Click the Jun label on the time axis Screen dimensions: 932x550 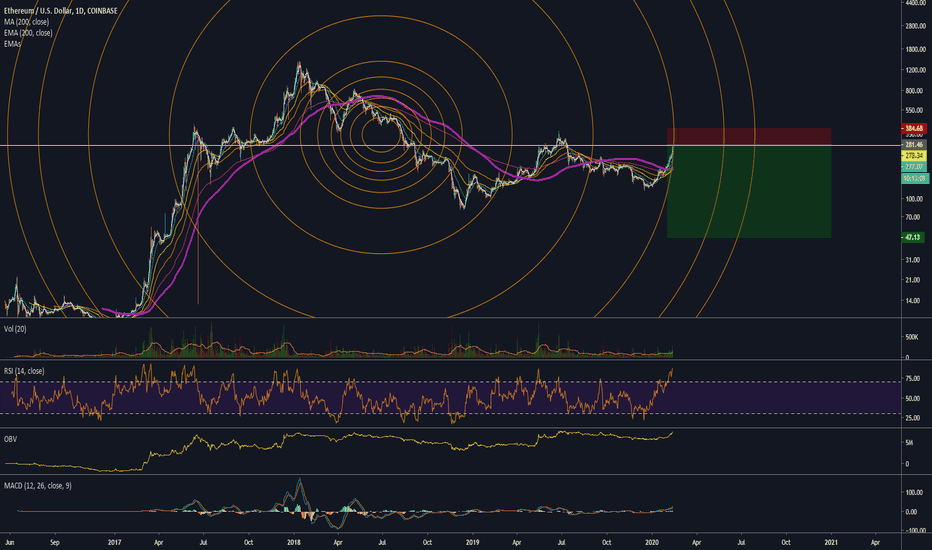10,542
